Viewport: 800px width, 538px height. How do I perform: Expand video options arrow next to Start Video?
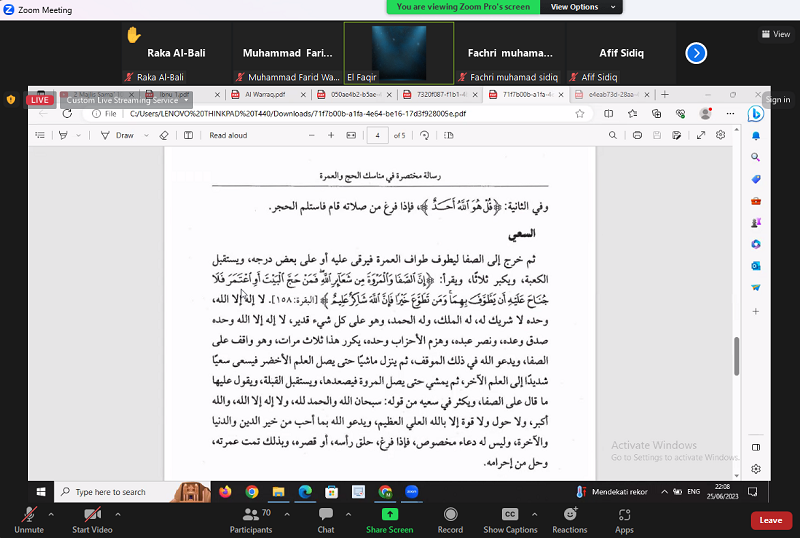point(118,514)
